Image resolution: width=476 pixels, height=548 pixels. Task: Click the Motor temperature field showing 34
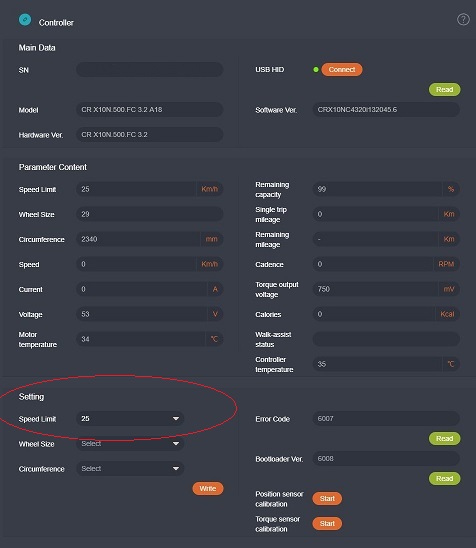click(150, 339)
